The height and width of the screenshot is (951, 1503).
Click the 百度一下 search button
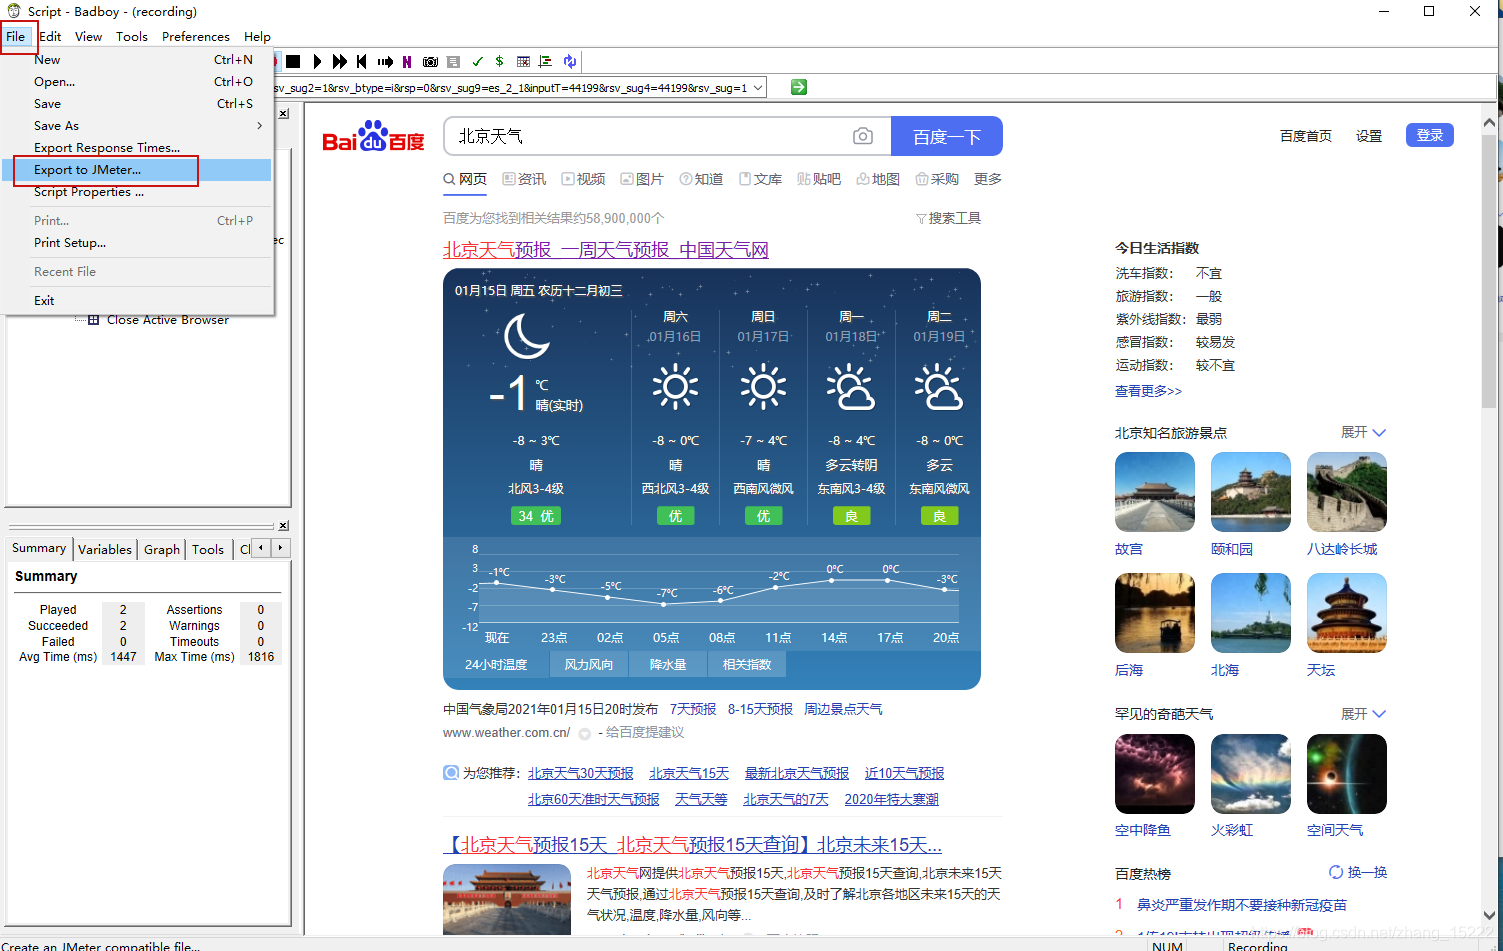point(946,136)
